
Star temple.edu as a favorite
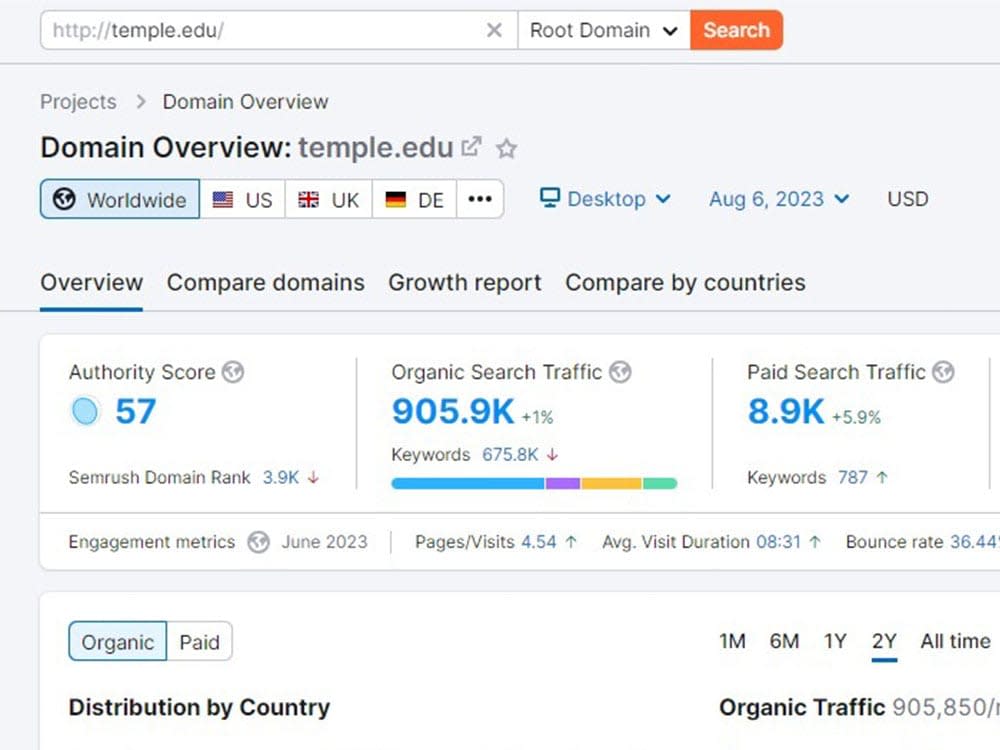pos(506,148)
